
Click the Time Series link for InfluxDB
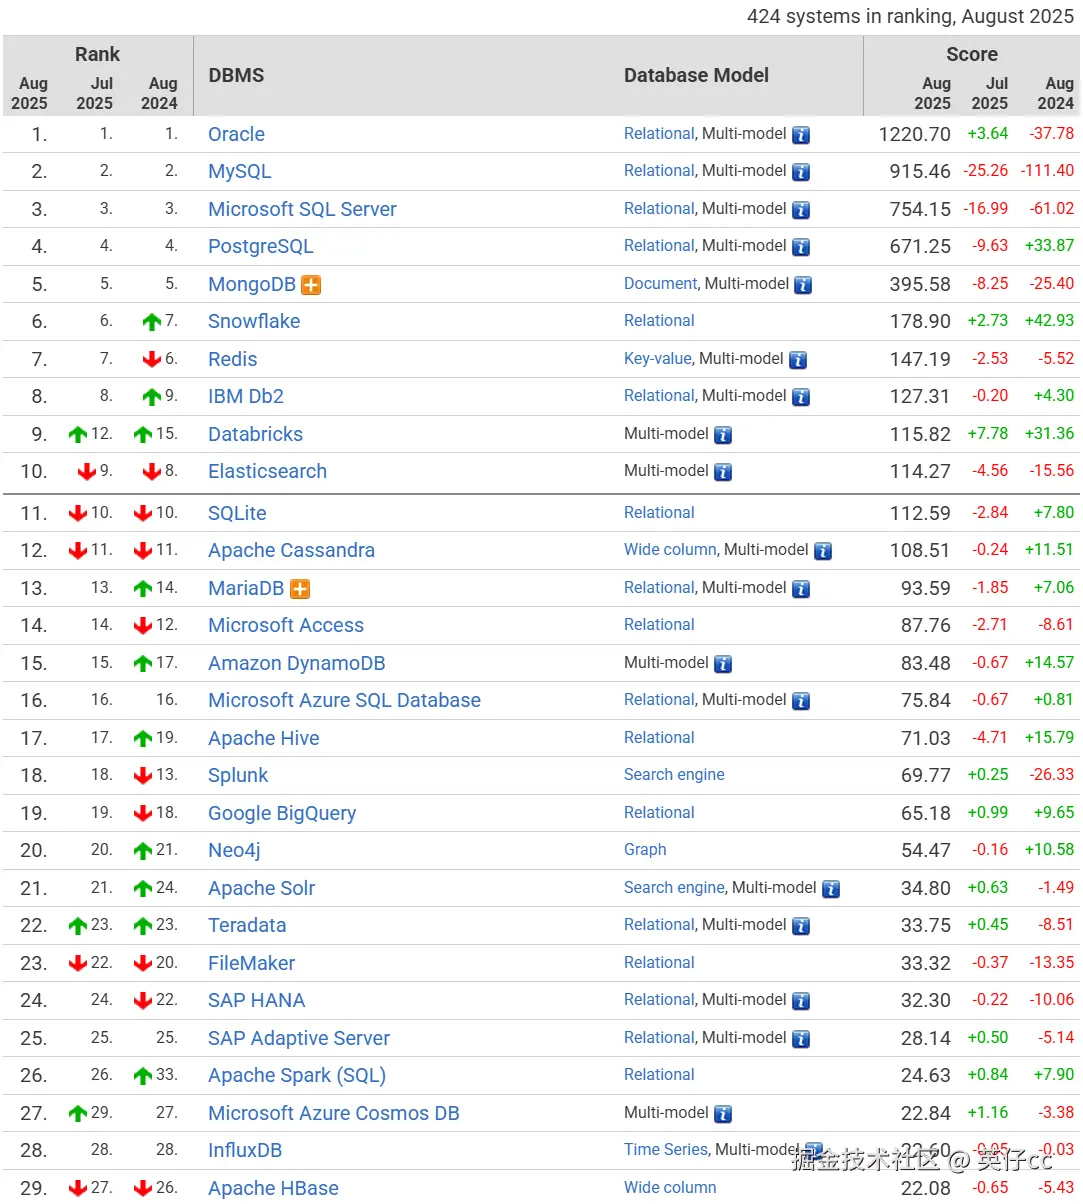coord(666,1150)
